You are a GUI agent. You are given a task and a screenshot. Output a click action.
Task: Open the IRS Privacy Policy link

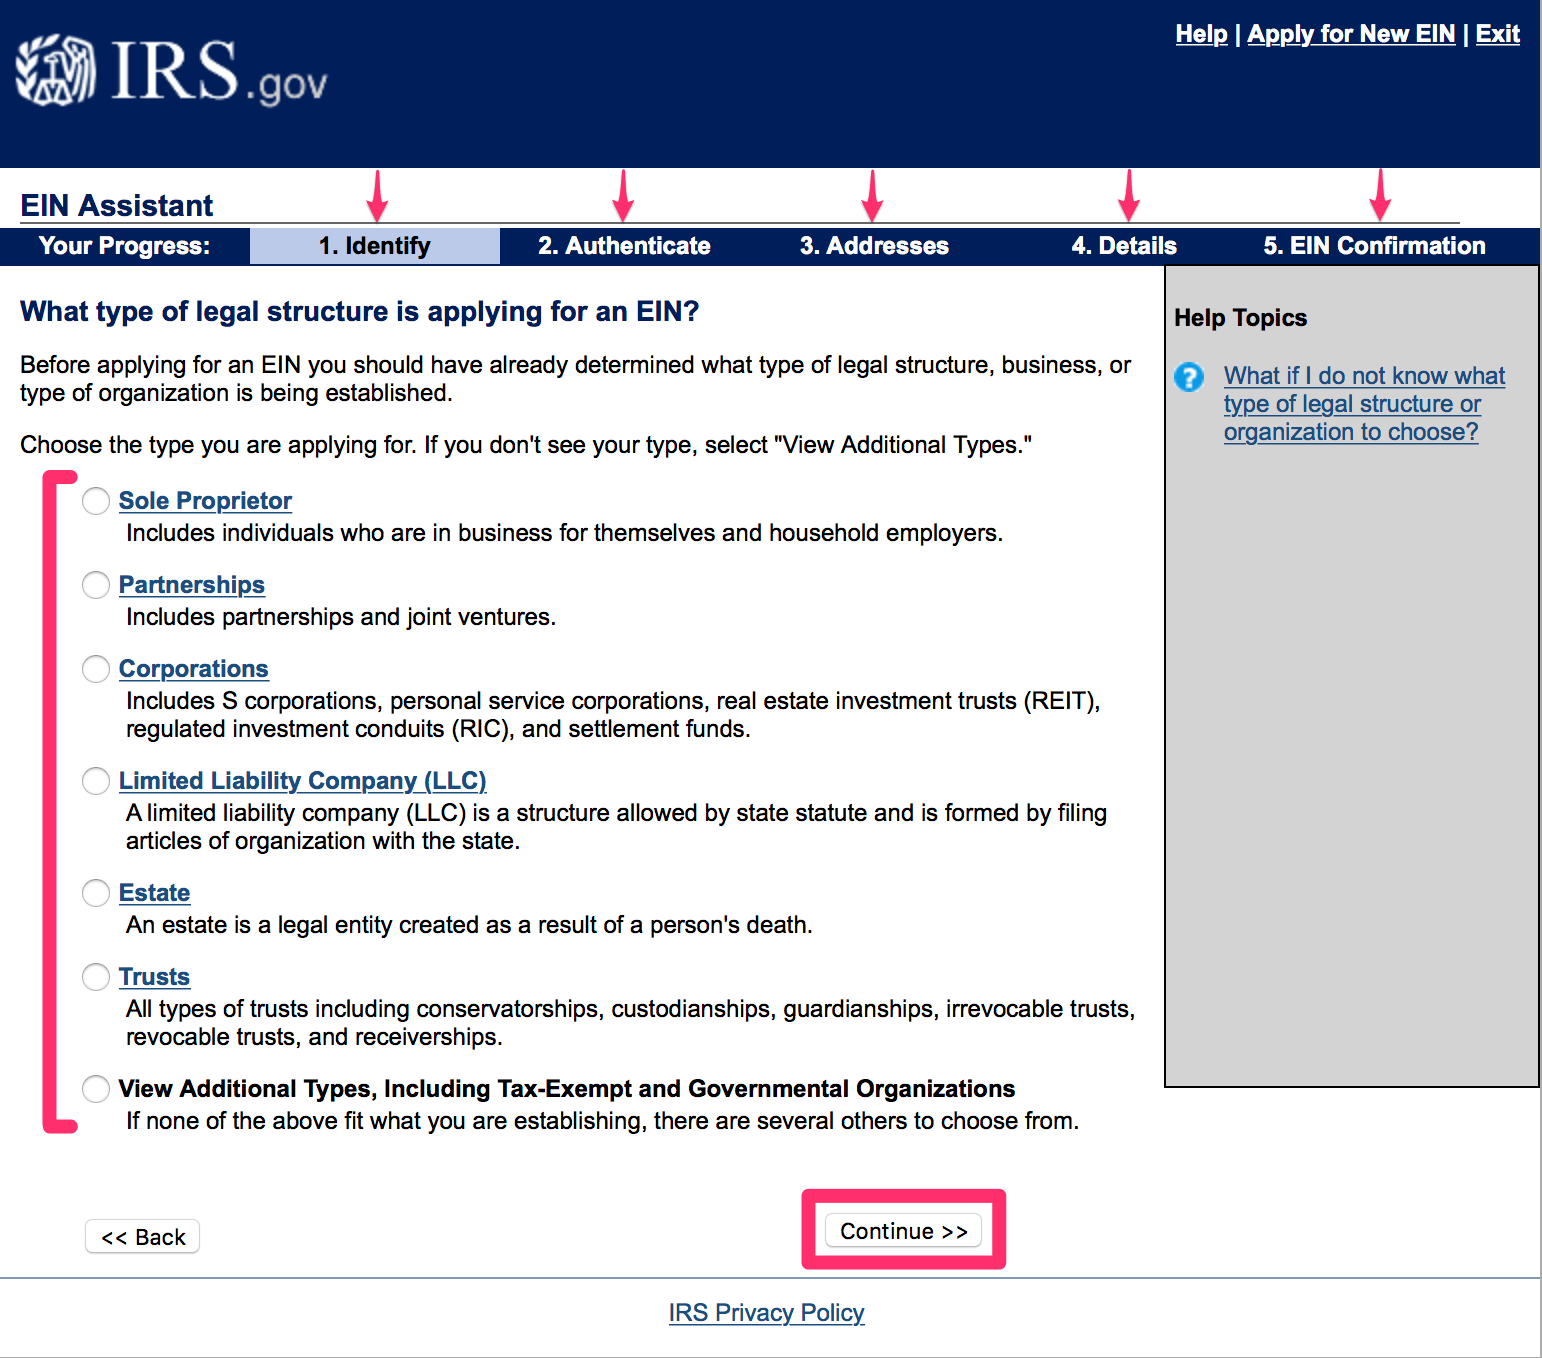tap(766, 1313)
